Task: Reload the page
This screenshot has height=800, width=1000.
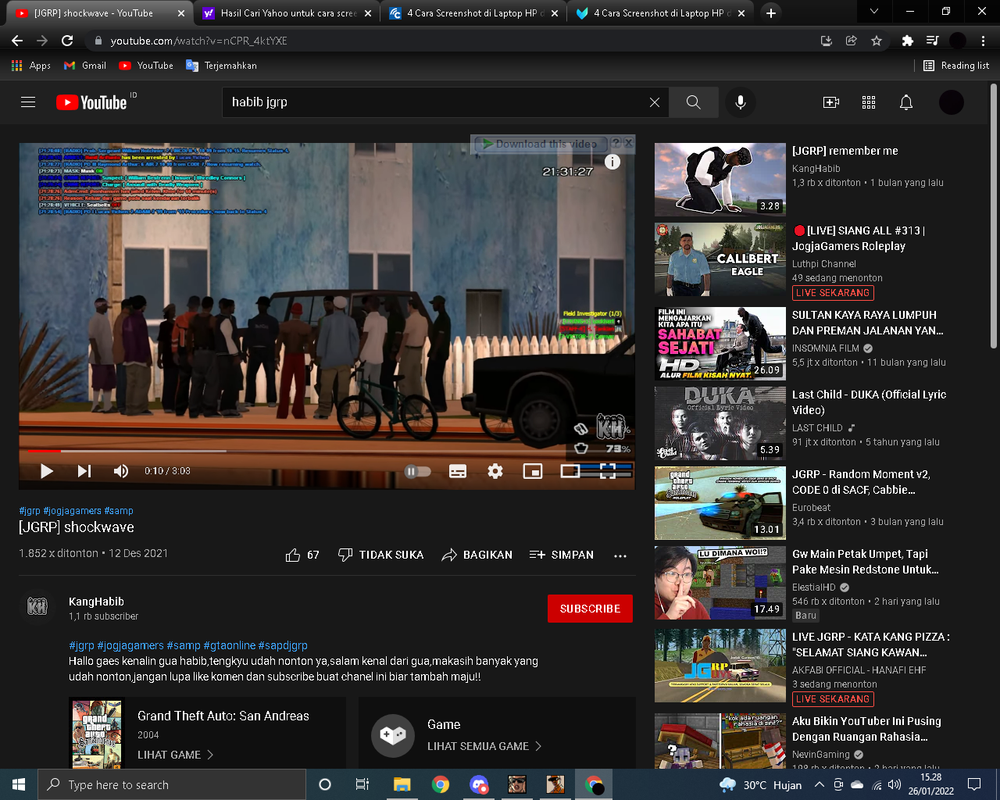Action: 67,41
